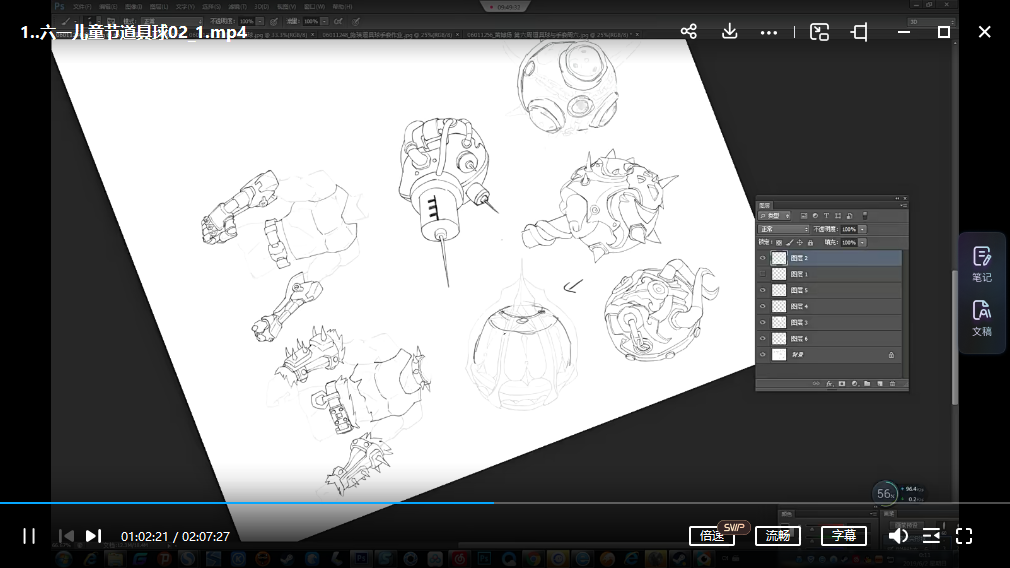Click the share icon in player header
This screenshot has width=1010, height=568.
pyautogui.click(x=689, y=32)
